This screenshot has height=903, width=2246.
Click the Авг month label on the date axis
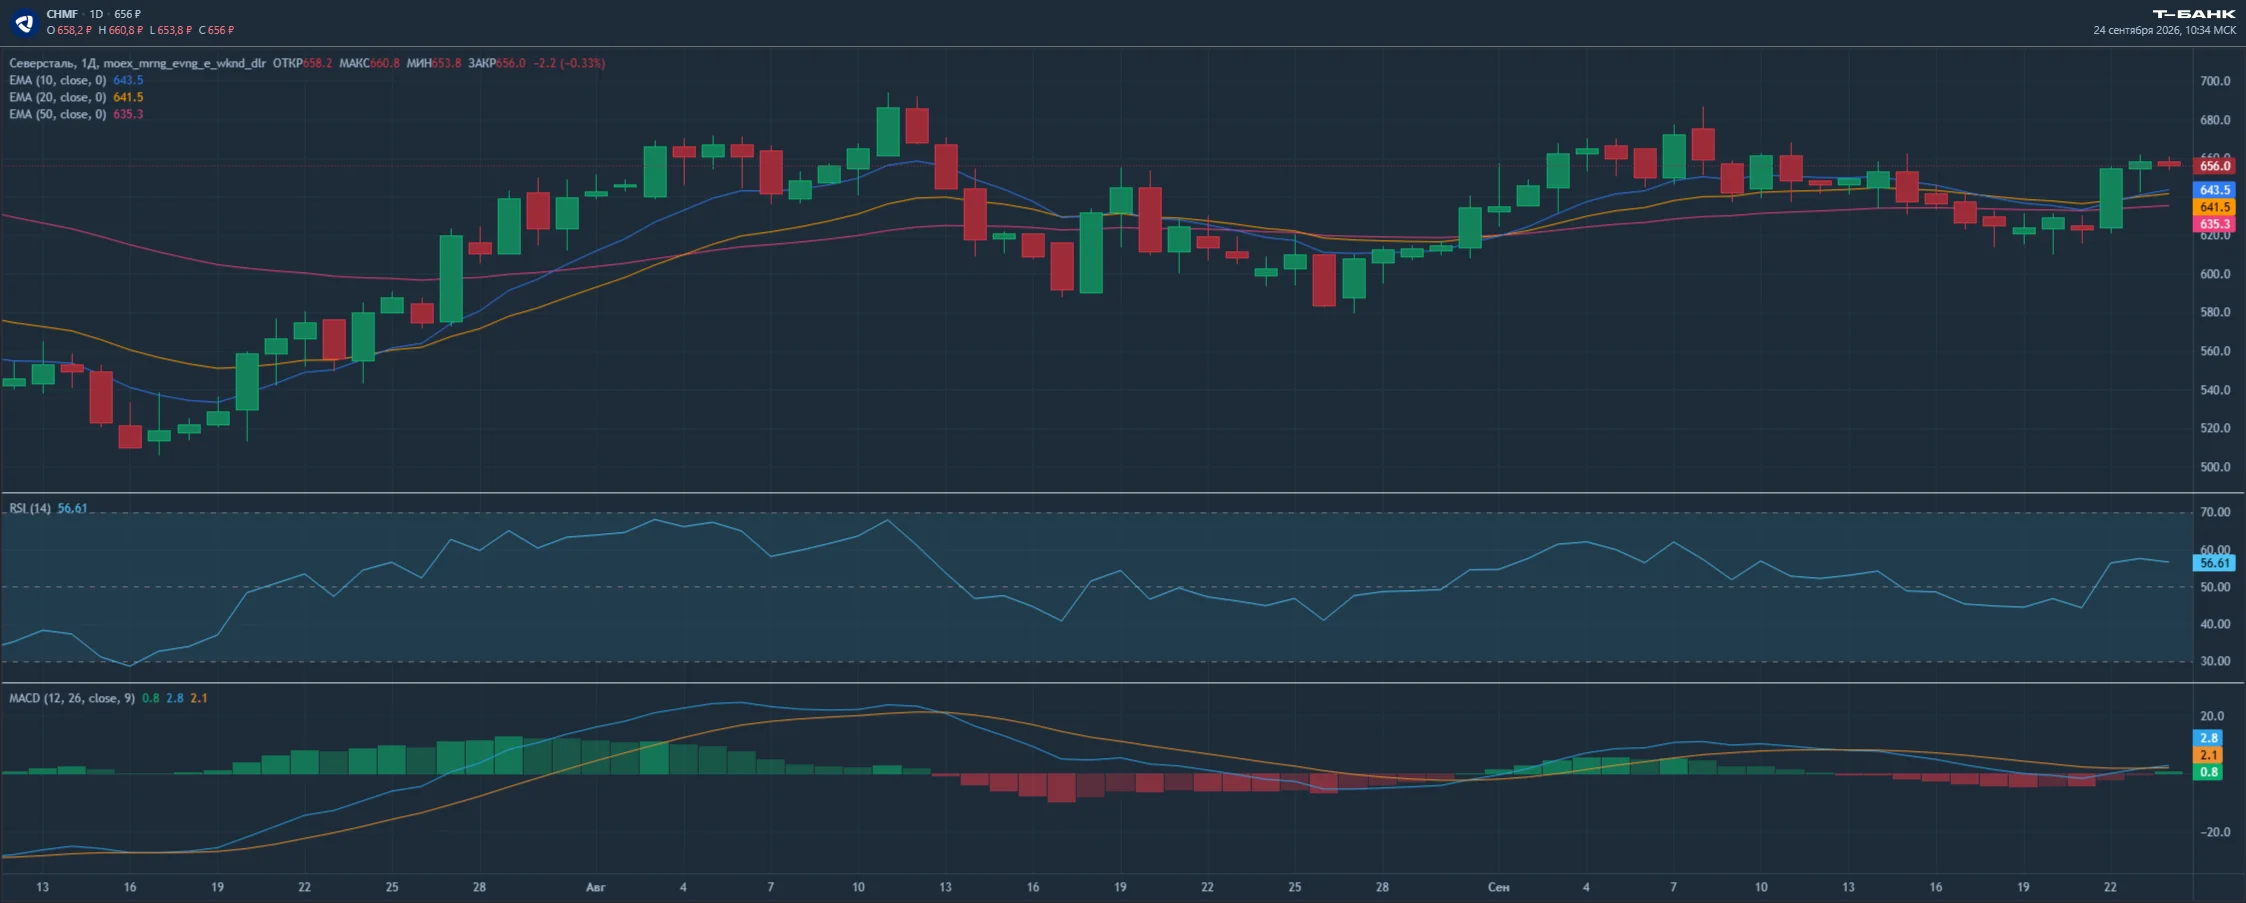tap(596, 887)
